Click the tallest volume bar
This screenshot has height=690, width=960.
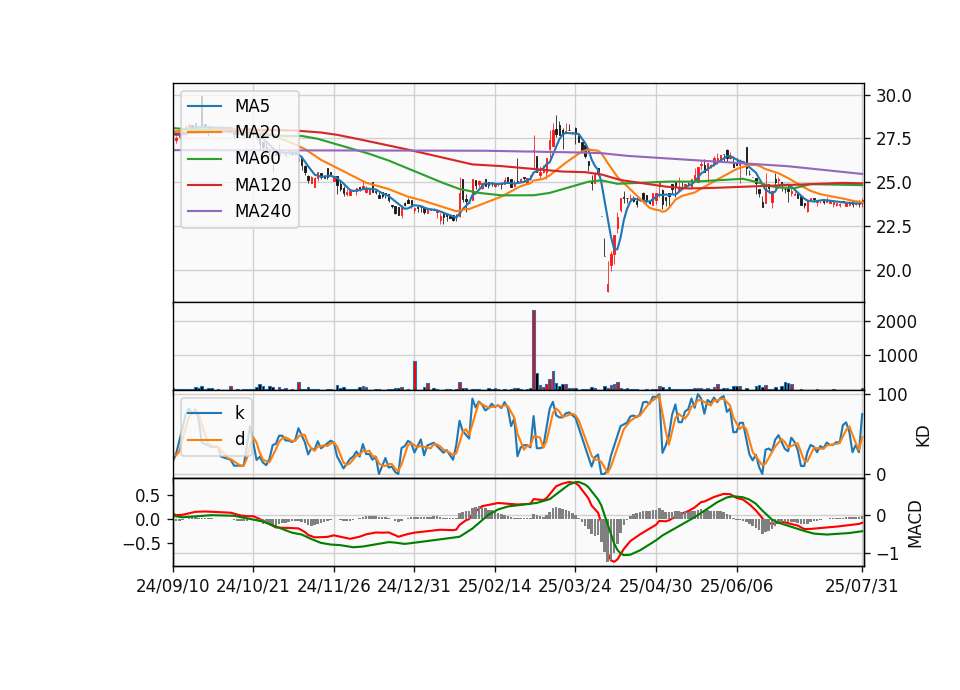pos(534,350)
